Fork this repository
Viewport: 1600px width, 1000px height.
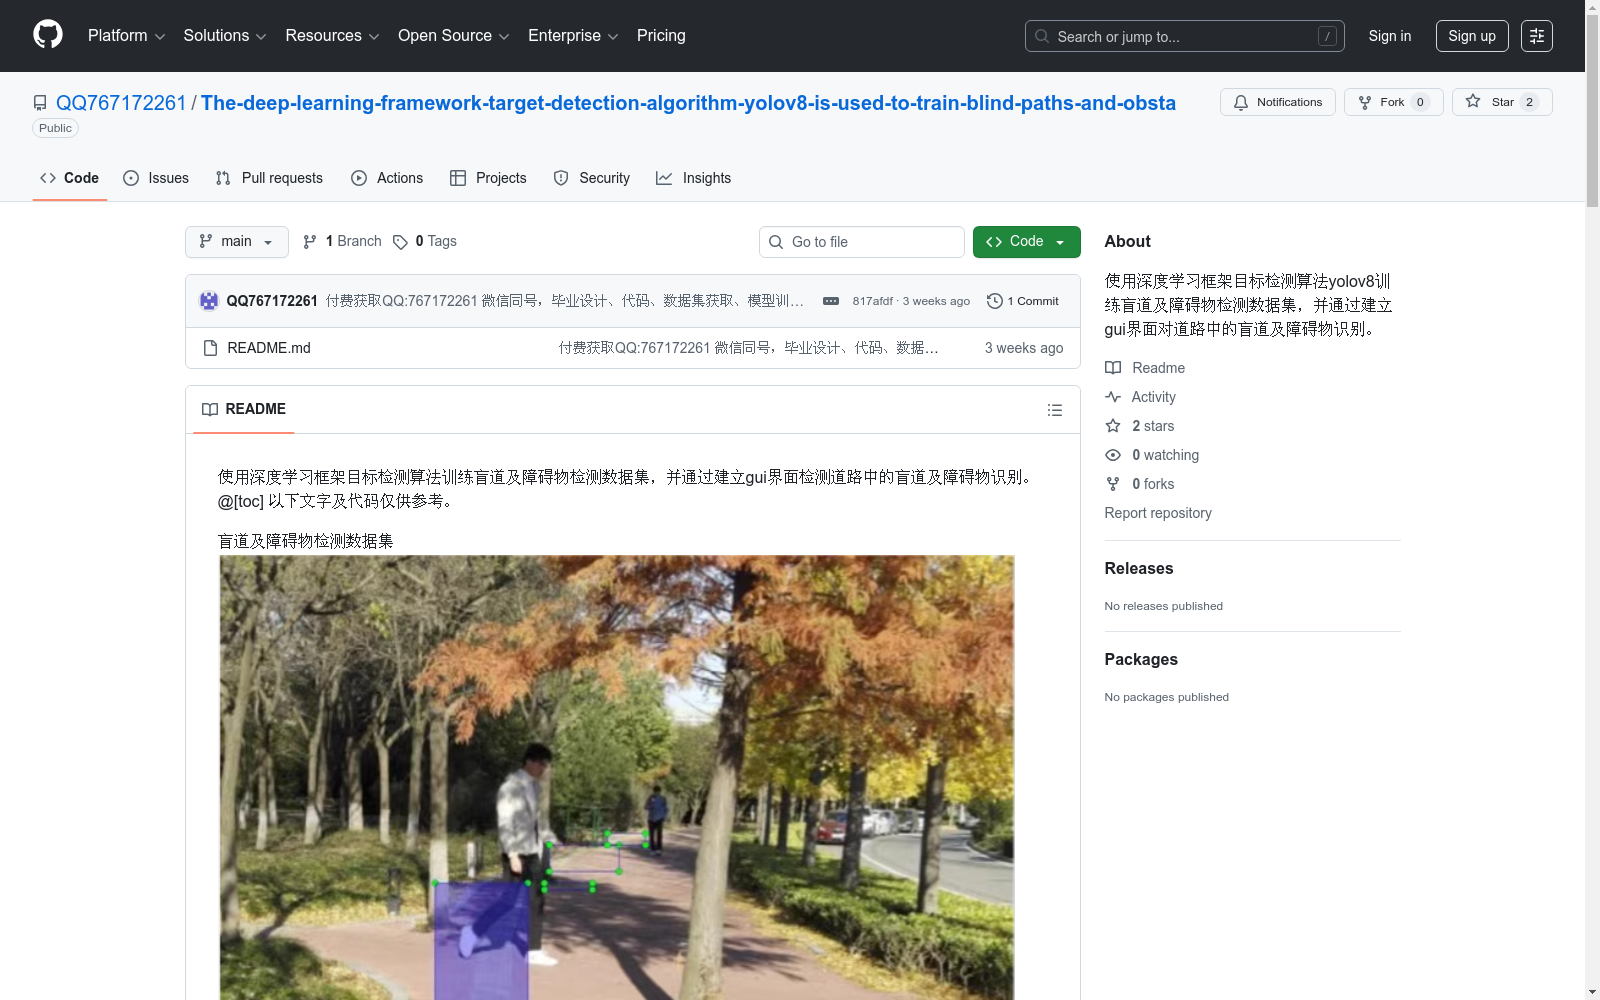tap(1394, 102)
